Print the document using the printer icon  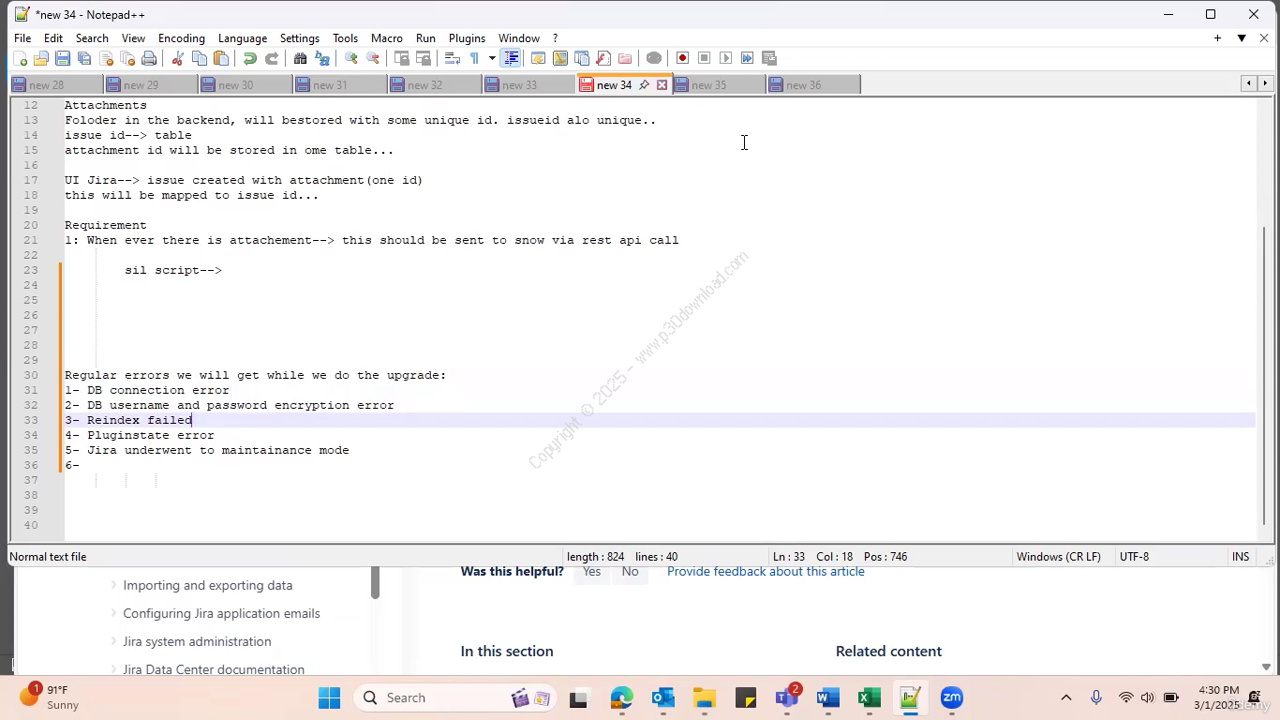point(149,58)
